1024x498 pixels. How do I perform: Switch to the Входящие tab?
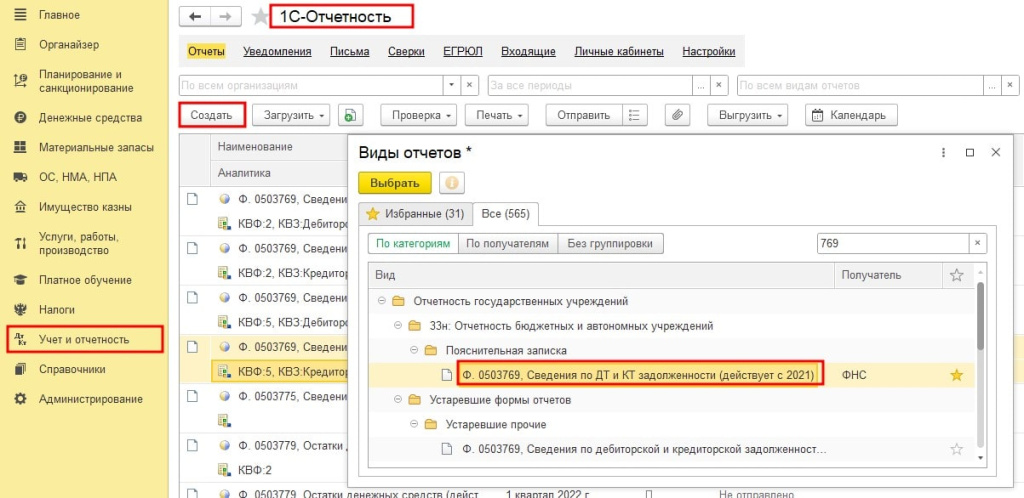528,52
